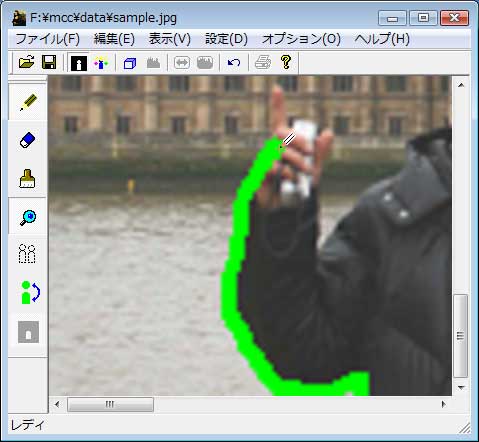Choose the paint brush fill tool
Screen dimensions: 479x442
27,178
